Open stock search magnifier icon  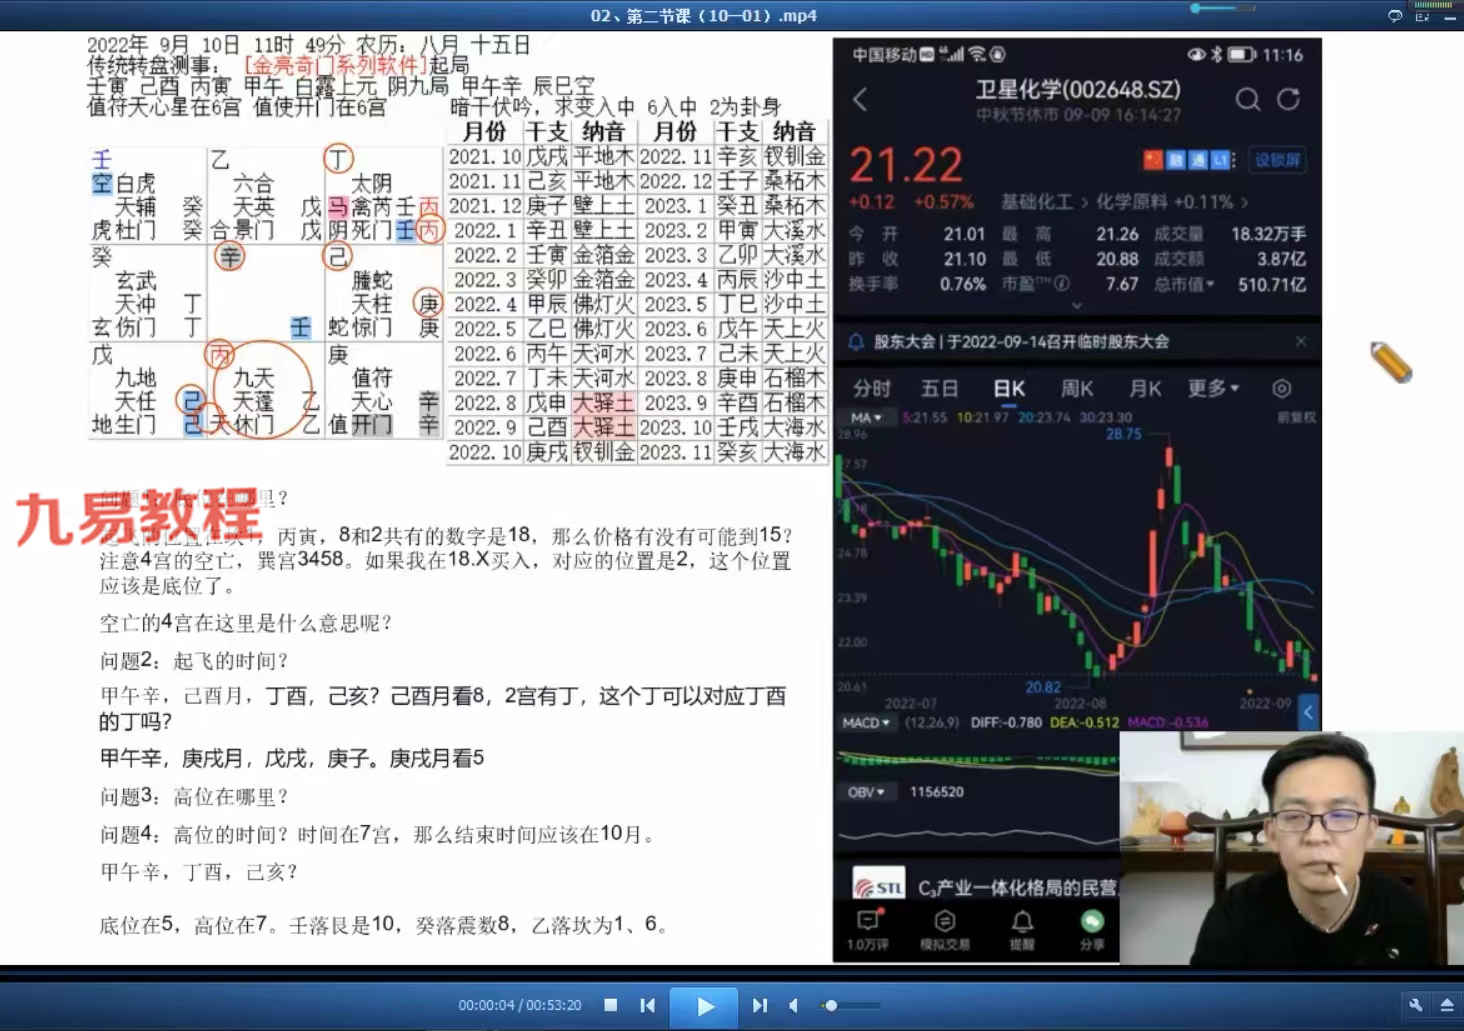pos(1247,99)
